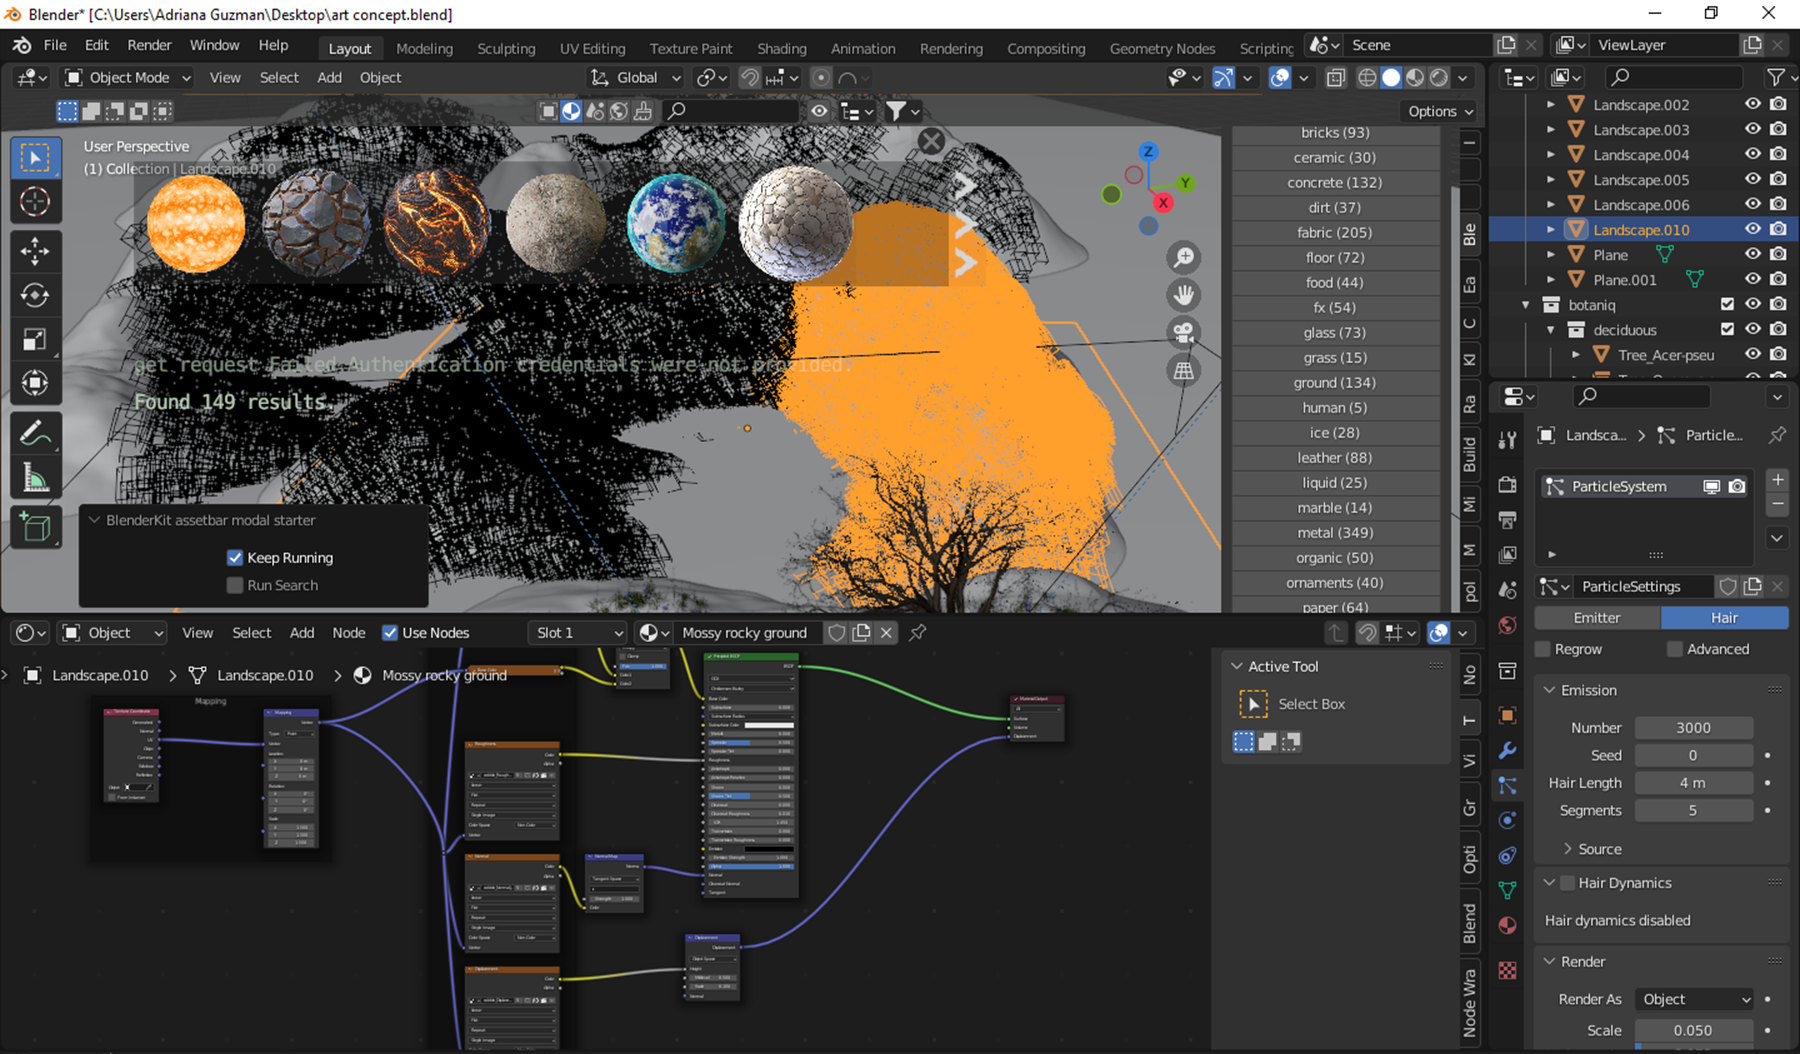Enable the Run Search checkbox
This screenshot has width=1800, height=1054.
(235, 585)
